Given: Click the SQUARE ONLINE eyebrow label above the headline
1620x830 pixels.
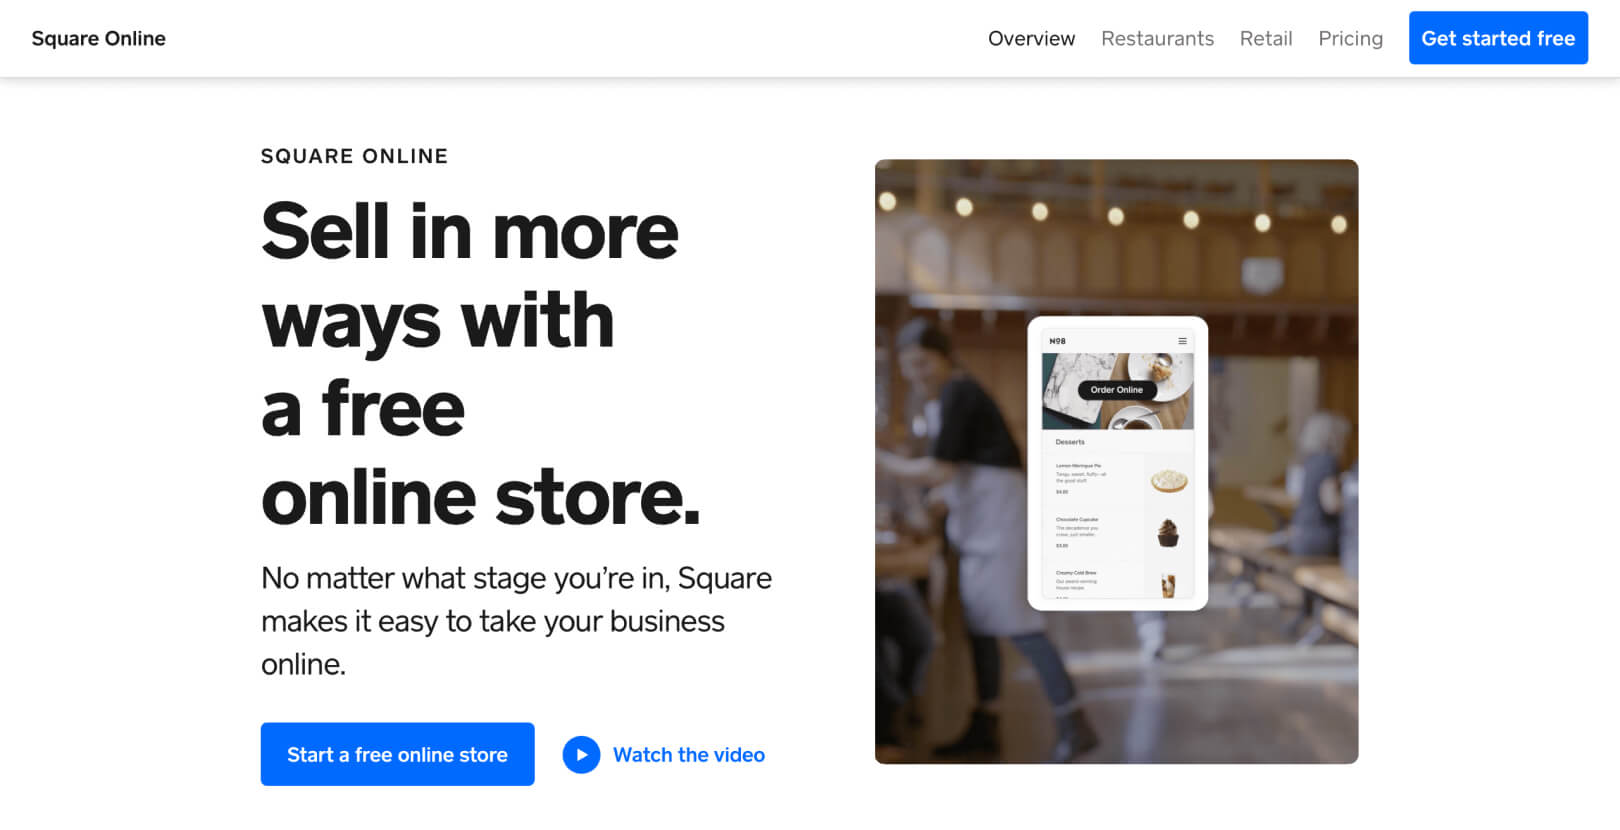Looking at the screenshot, I should tap(354, 156).
